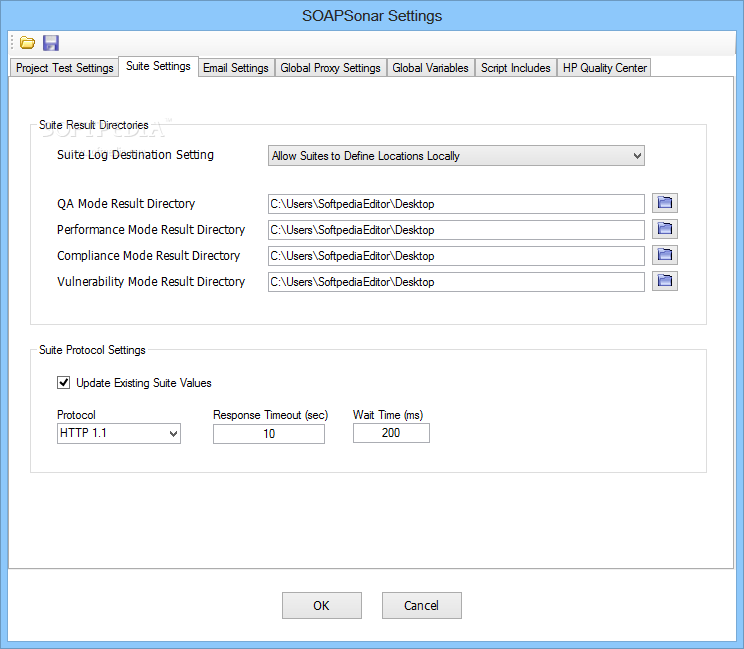Click the QA Mode Result Directory field
Viewport: 744px width, 649px height.
[456, 204]
